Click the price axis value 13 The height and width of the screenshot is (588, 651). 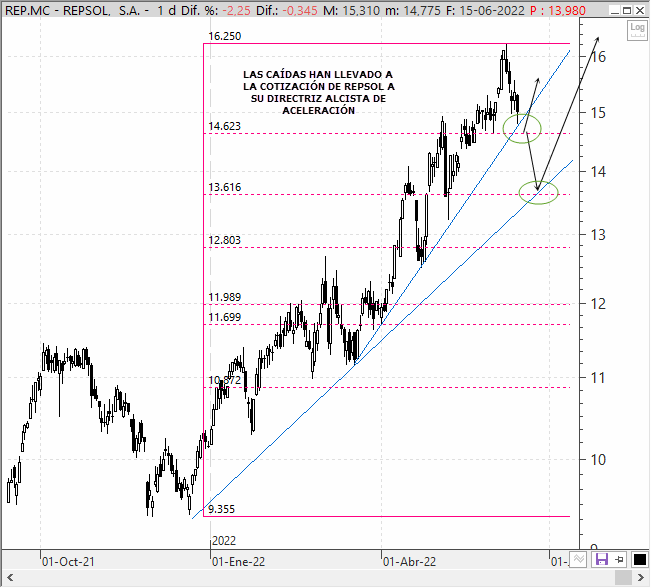tap(598, 235)
